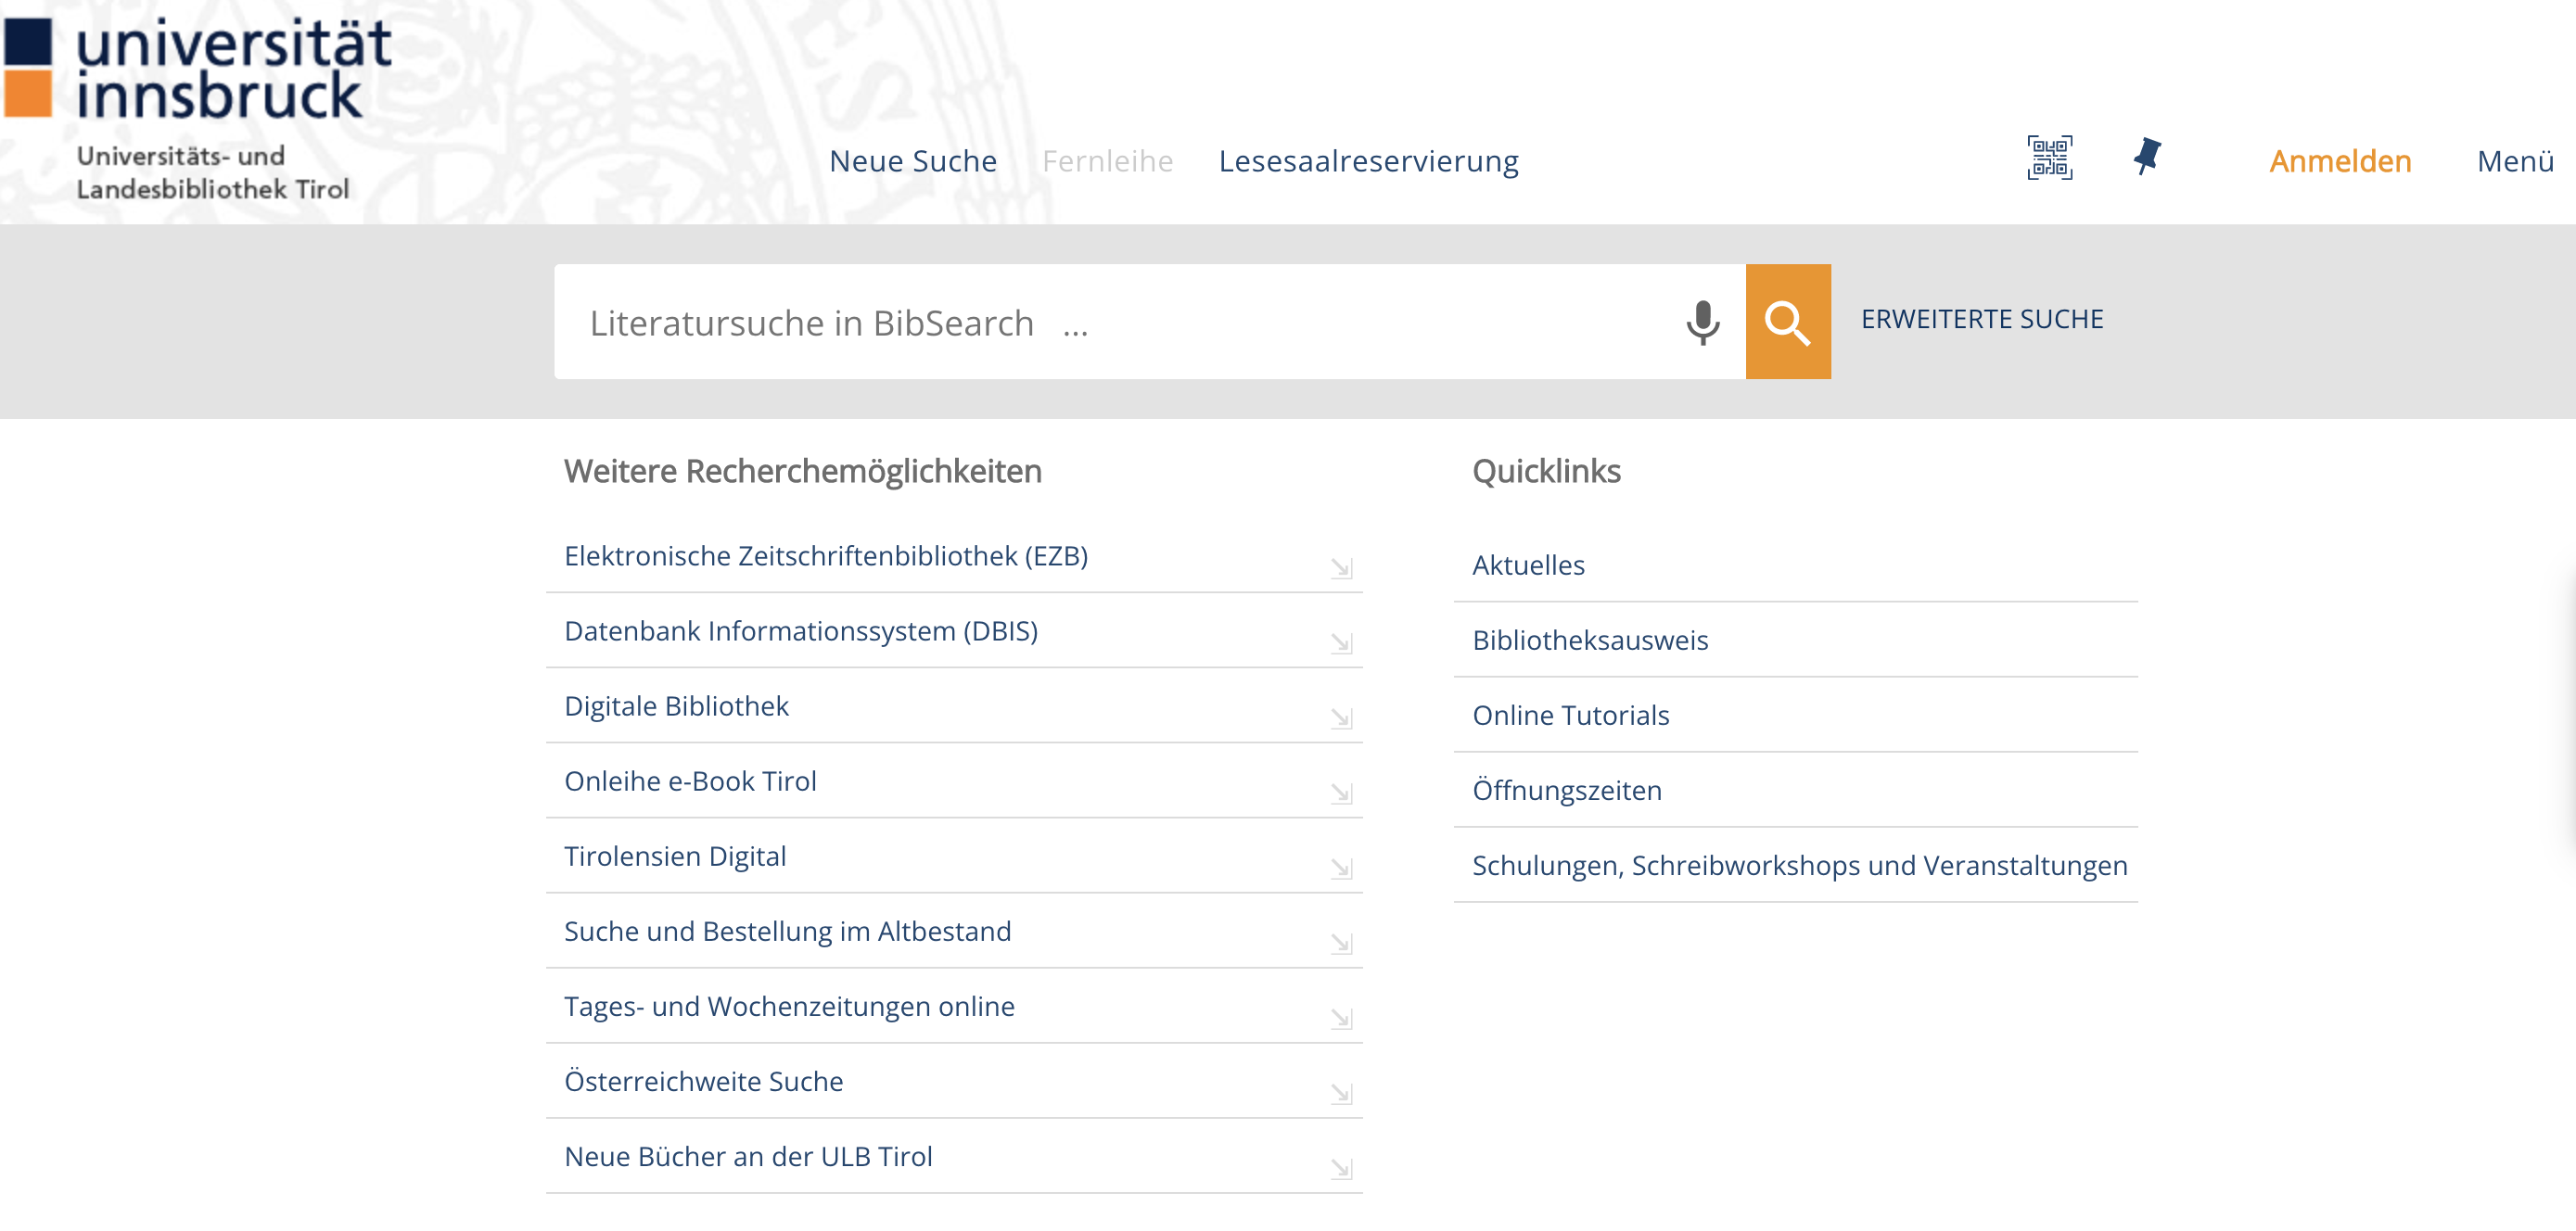
Task: Go to Digitale Bibliothek
Action: click(676, 706)
